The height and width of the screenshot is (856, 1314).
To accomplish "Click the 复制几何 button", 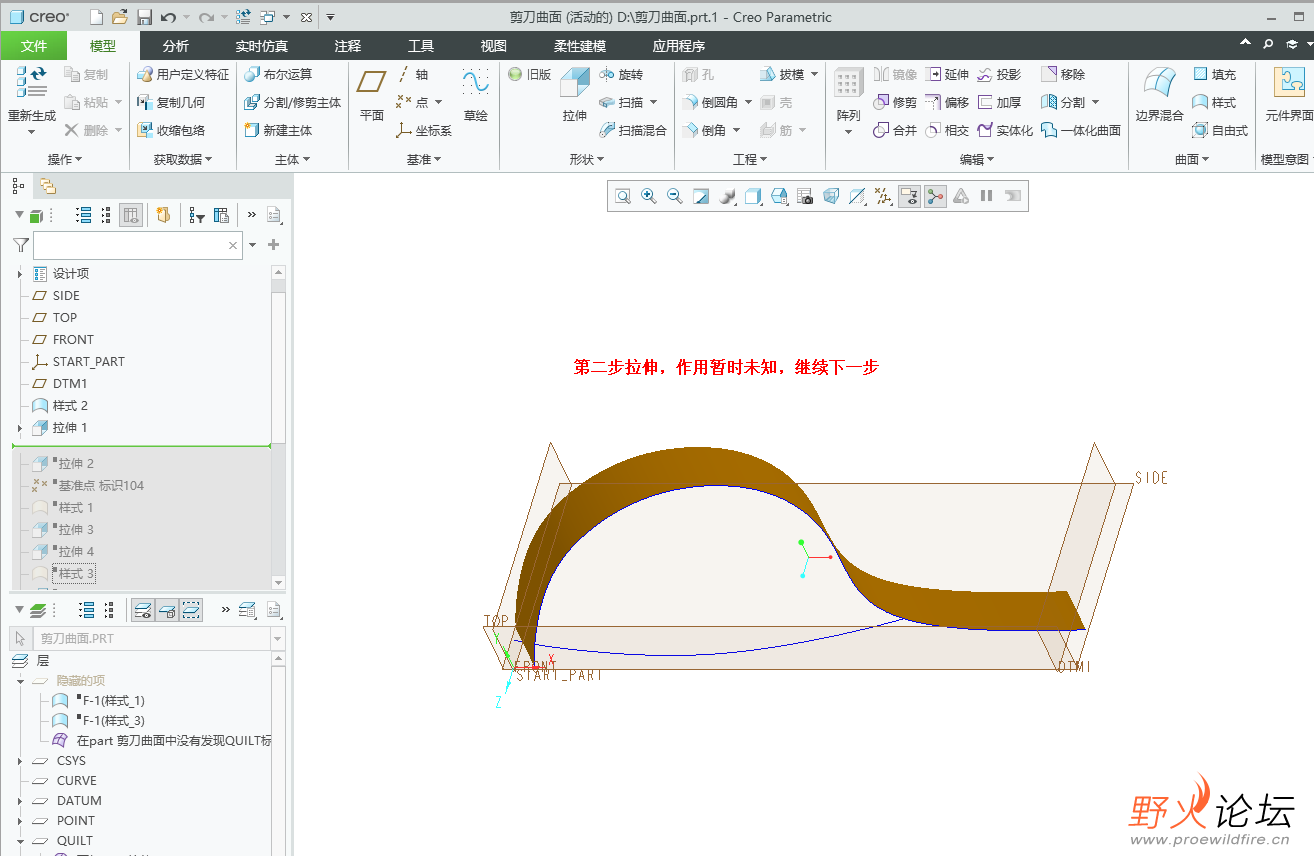I will pyautogui.click(x=171, y=103).
